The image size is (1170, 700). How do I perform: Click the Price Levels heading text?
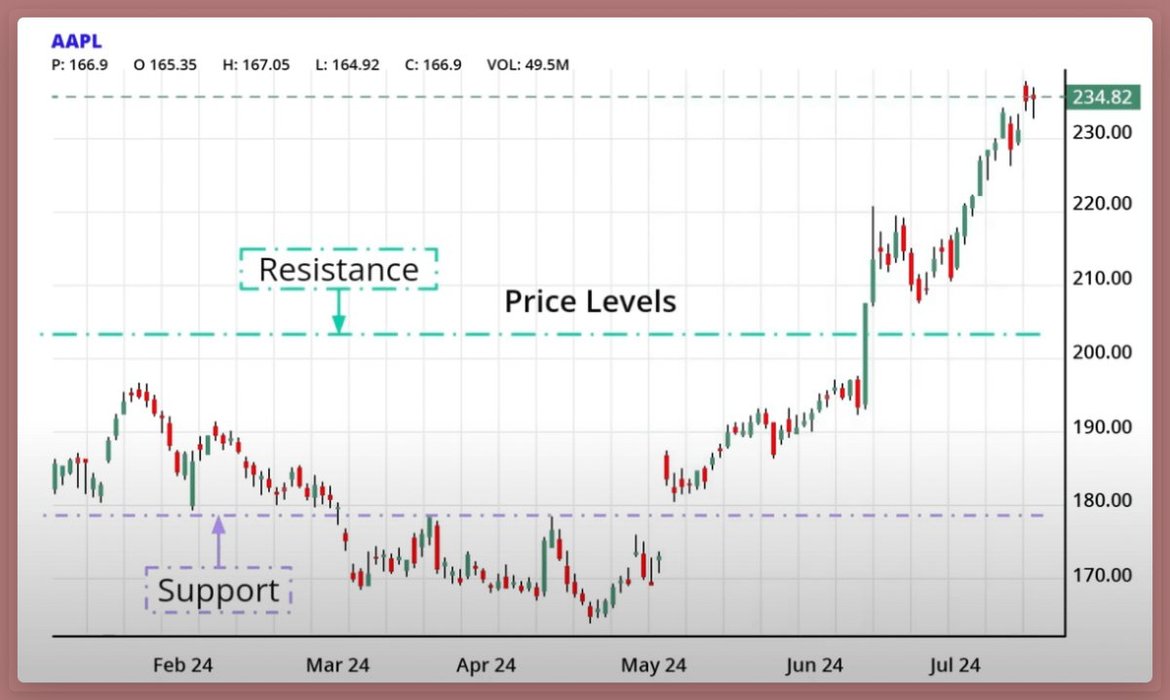[x=590, y=301]
